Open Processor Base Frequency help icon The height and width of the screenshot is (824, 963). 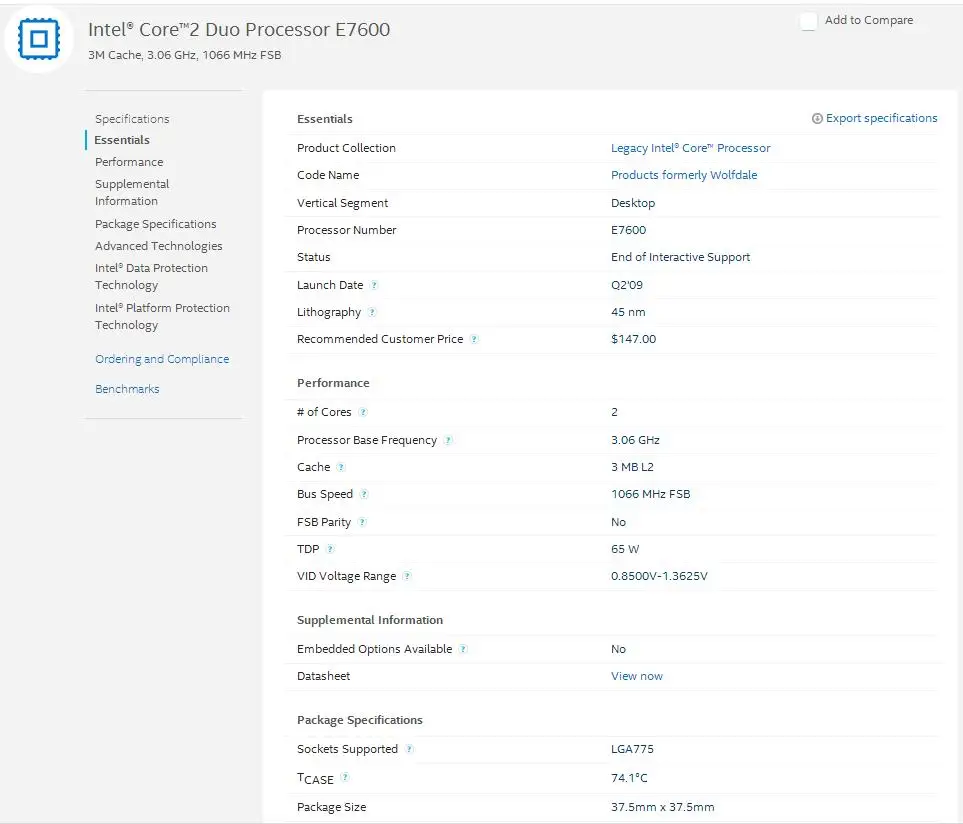pyautogui.click(x=448, y=440)
